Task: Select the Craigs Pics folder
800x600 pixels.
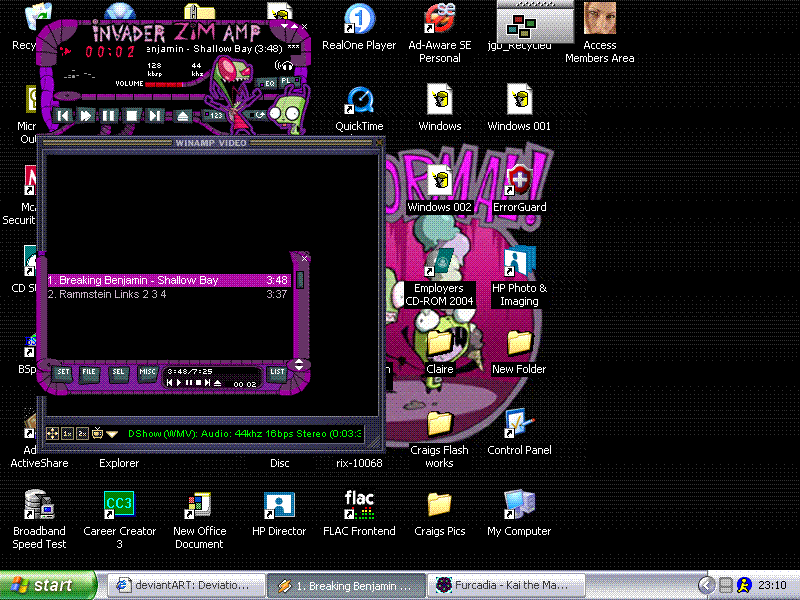Action: click(x=439, y=513)
